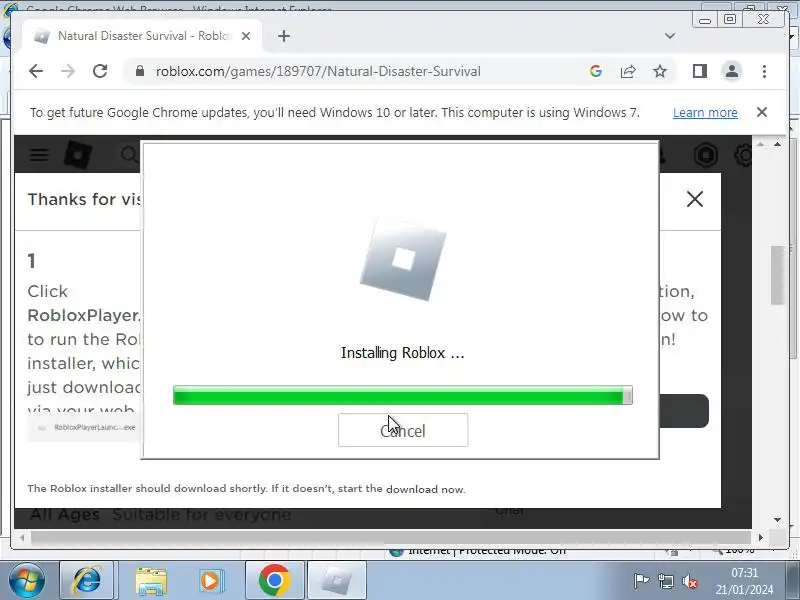Go back in Chrome
The image size is (800, 600).
click(36, 71)
